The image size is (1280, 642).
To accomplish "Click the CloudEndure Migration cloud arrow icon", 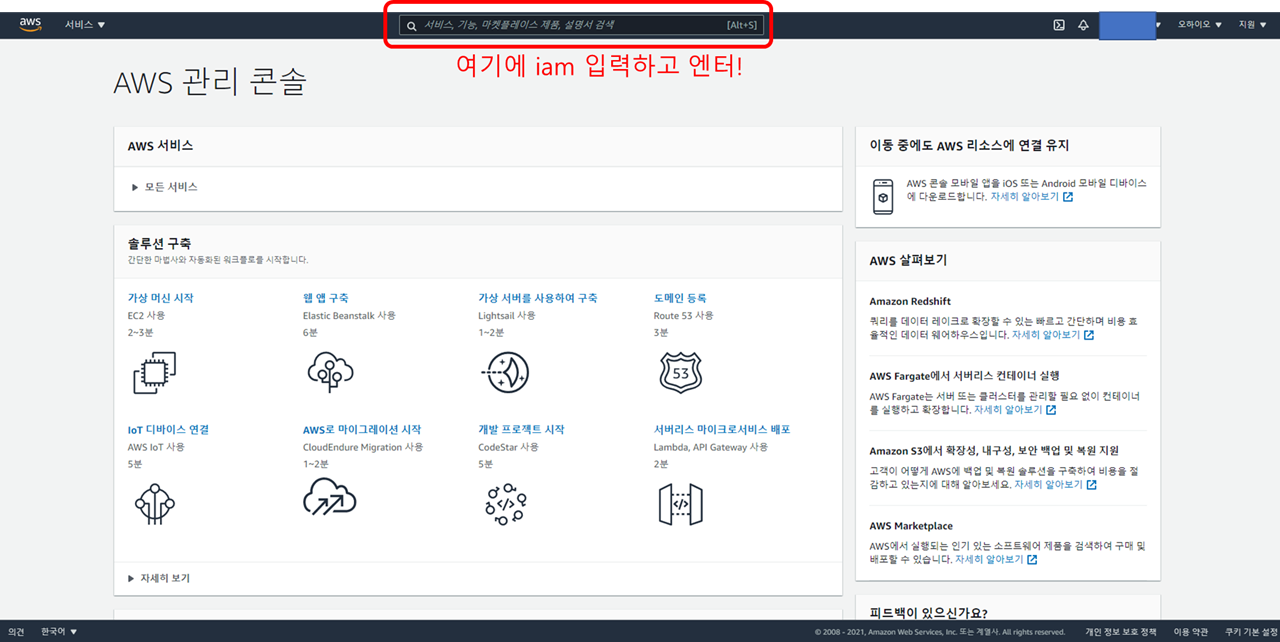I will [330, 496].
